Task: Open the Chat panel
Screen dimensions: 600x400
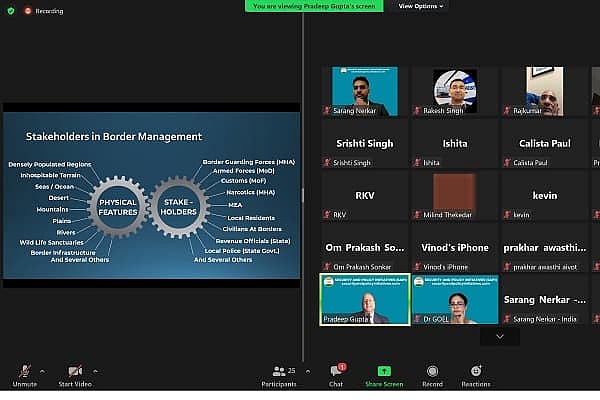Action: click(336, 373)
